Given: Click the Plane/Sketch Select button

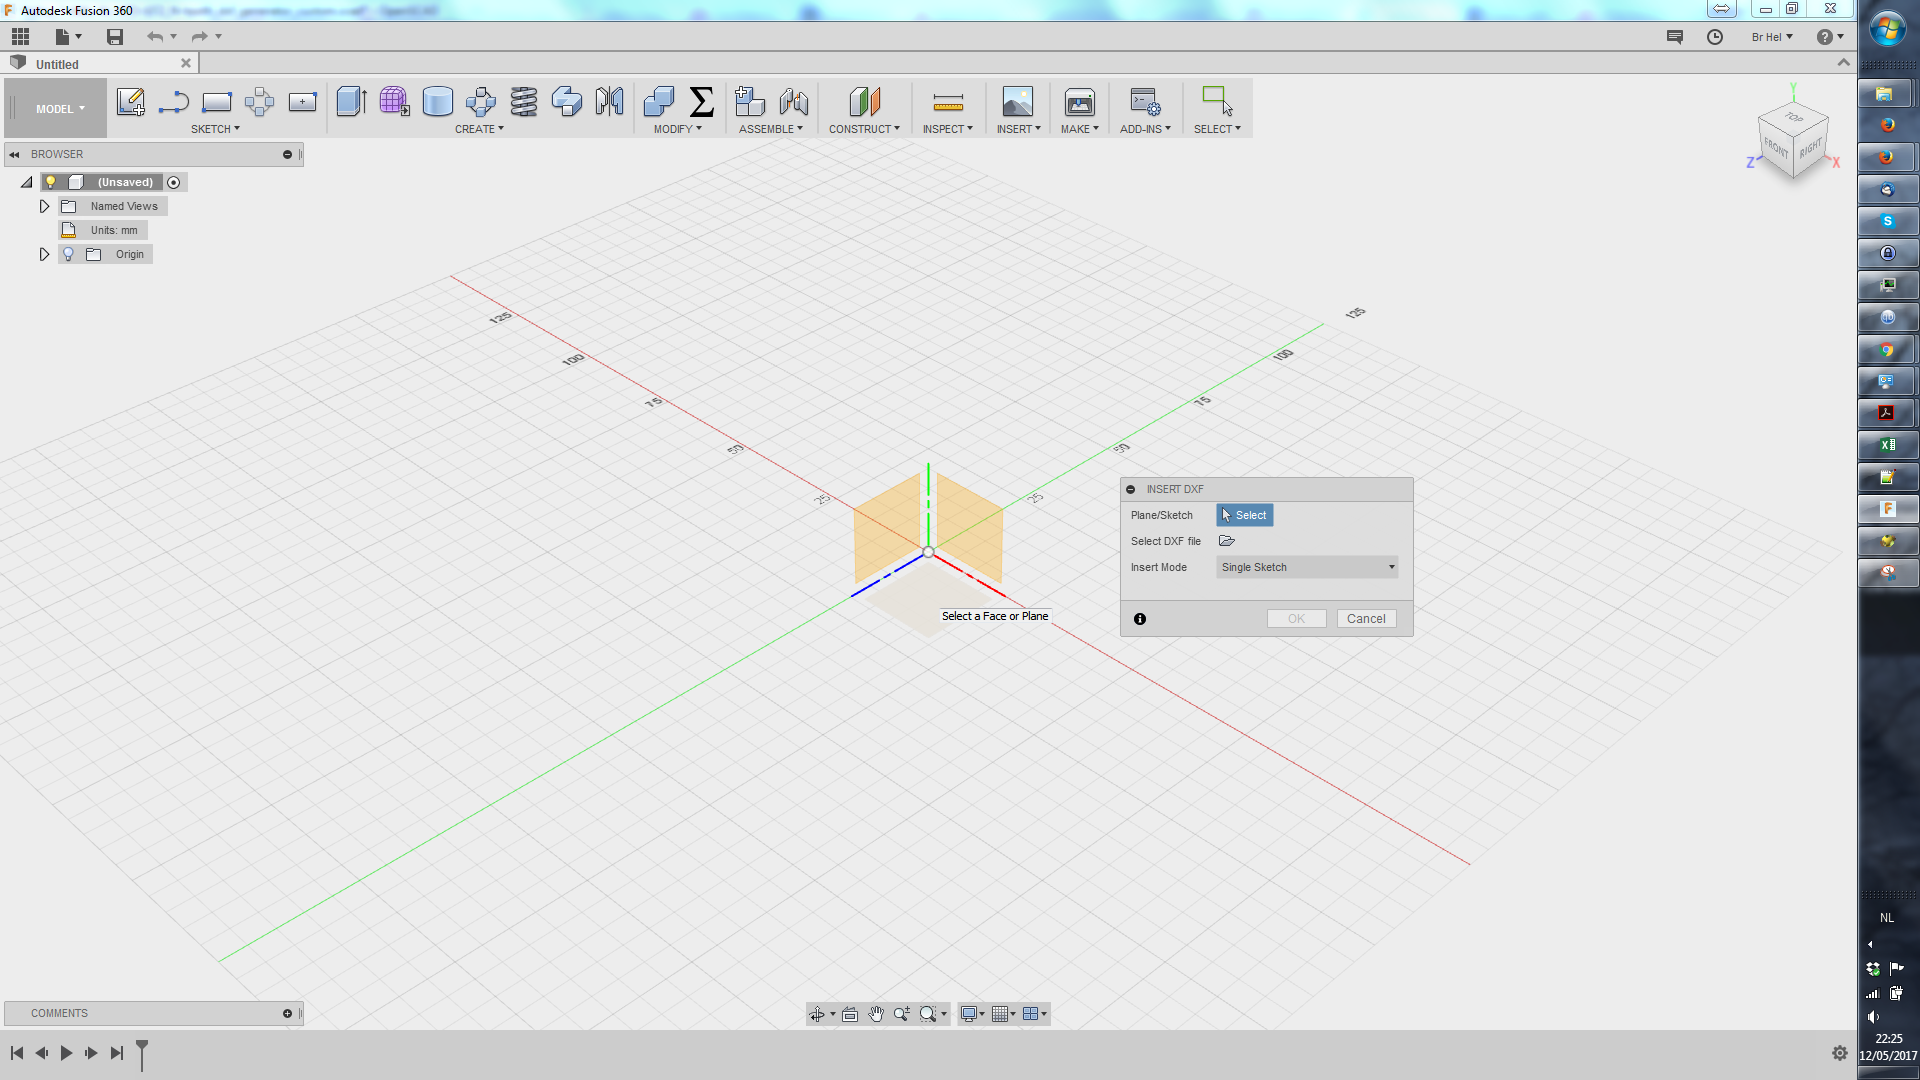Looking at the screenshot, I should tap(1244, 515).
